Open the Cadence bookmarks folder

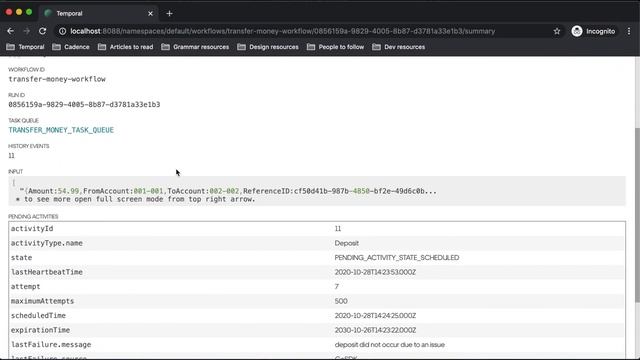pos(71,47)
